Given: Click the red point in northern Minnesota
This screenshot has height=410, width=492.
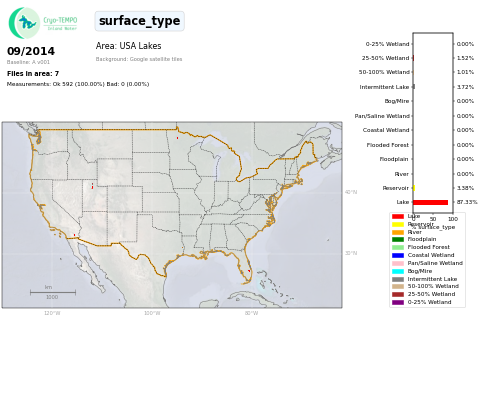Looking at the screenshot, I should pos(177,138).
